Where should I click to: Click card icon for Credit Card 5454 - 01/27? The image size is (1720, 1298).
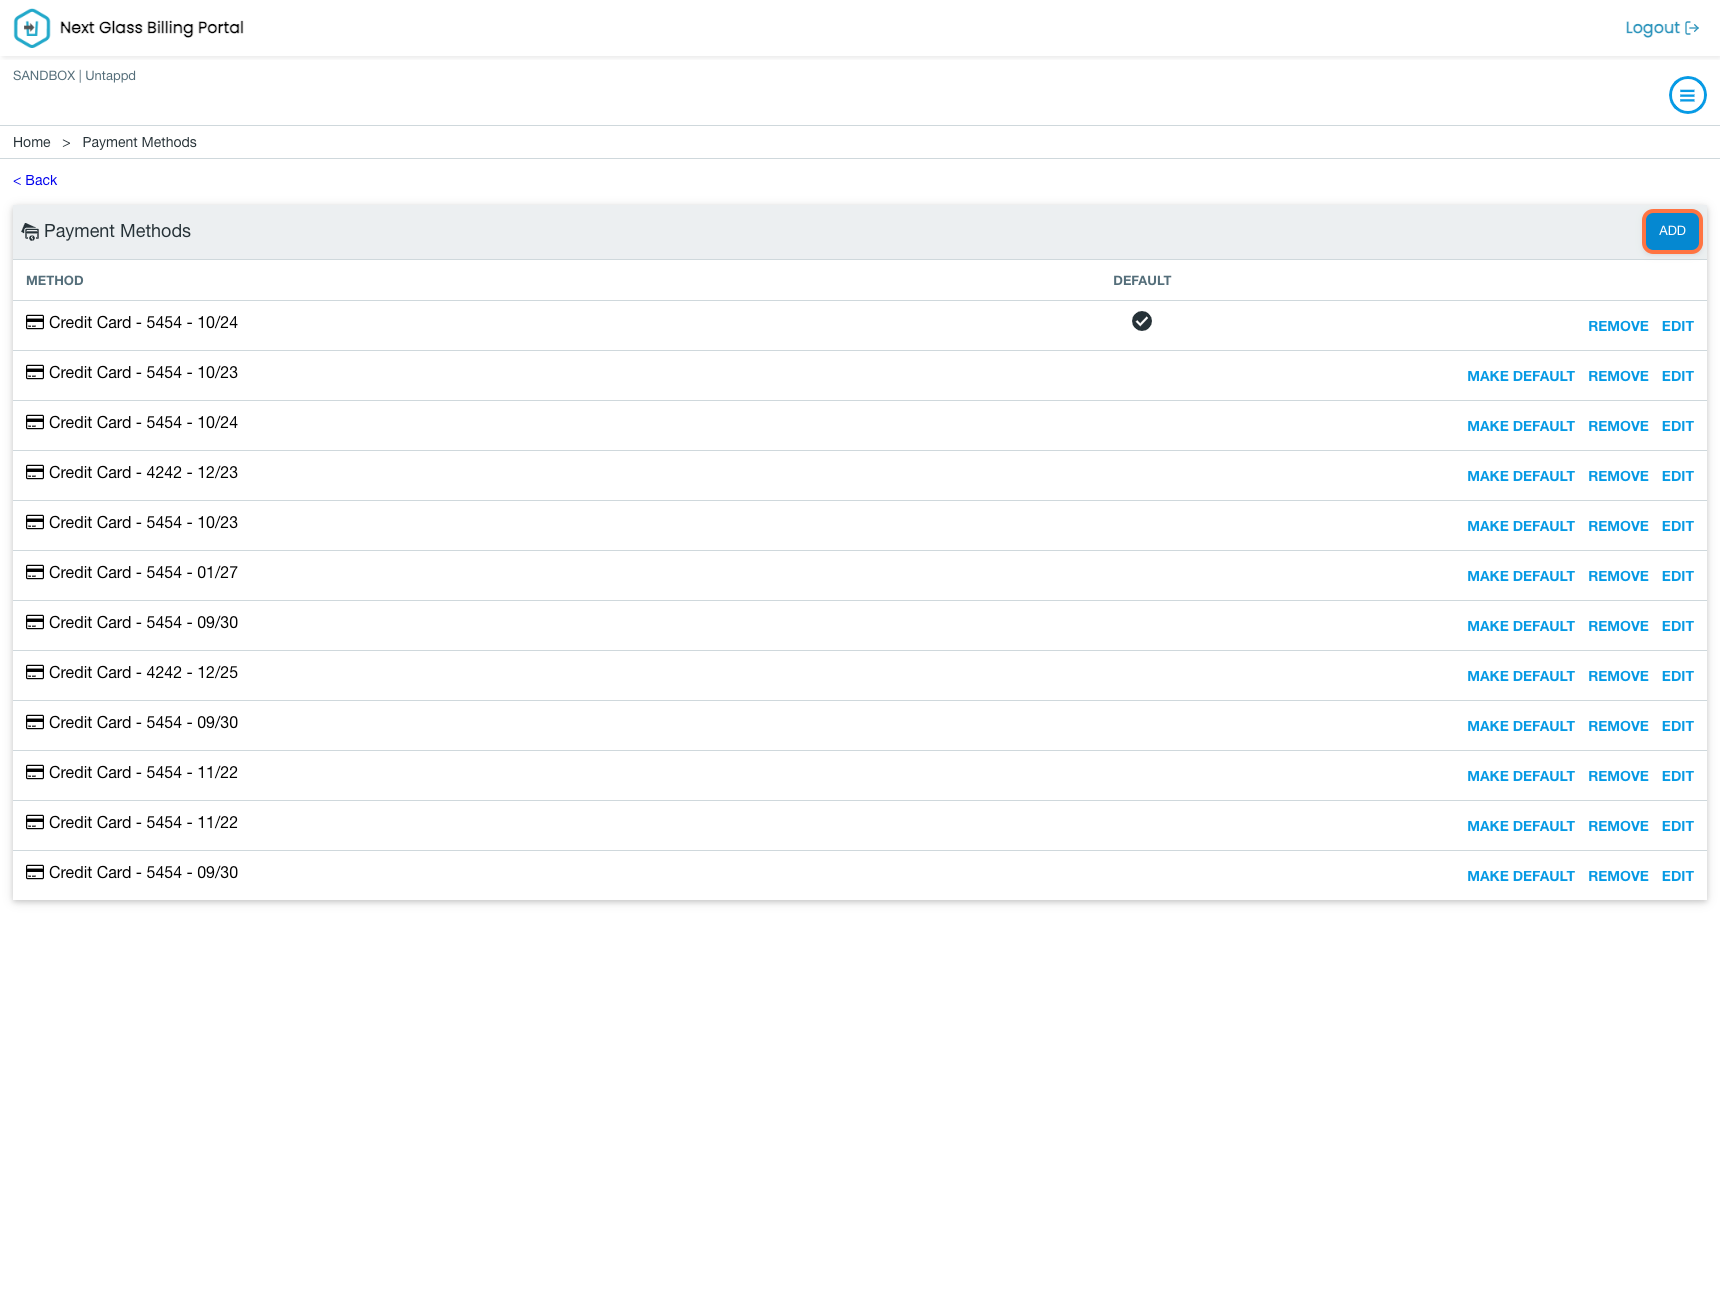pos(35,572)
